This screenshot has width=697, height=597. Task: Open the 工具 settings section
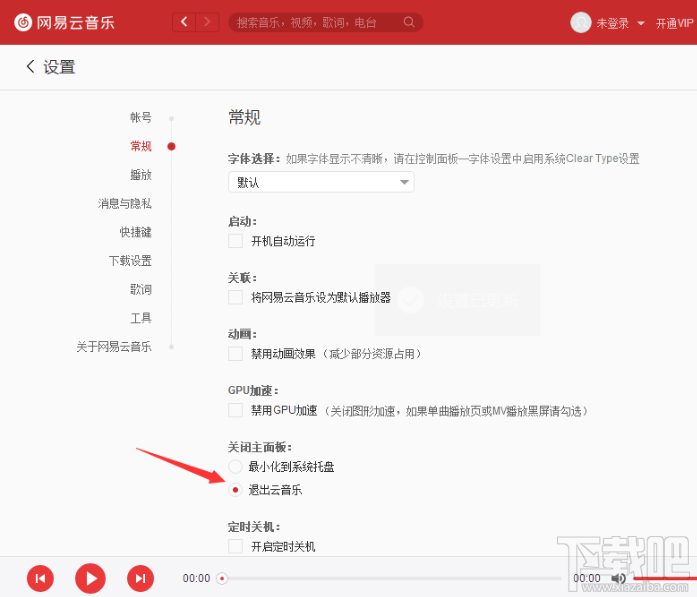click(141, 318)
